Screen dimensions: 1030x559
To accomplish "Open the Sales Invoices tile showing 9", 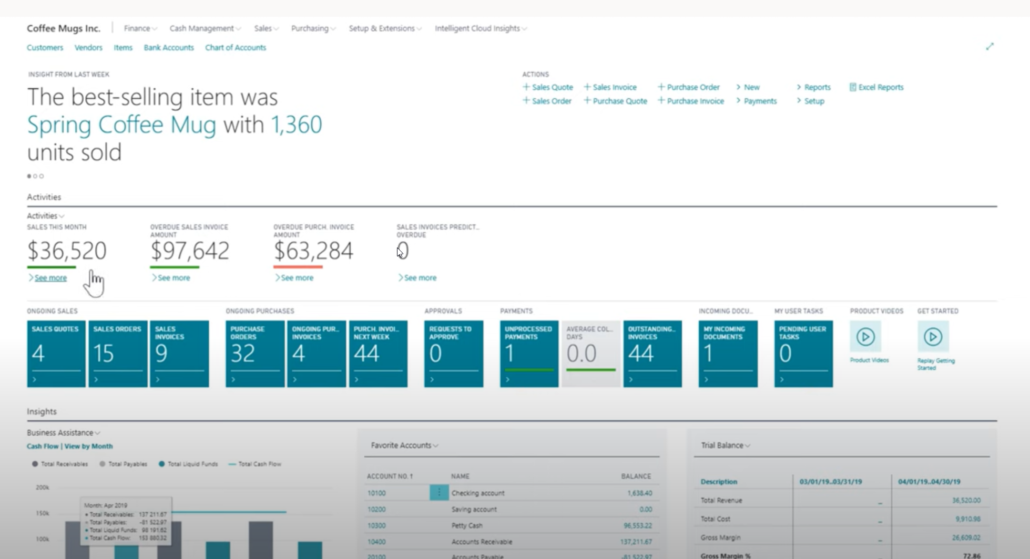I will tap(179, 353).
